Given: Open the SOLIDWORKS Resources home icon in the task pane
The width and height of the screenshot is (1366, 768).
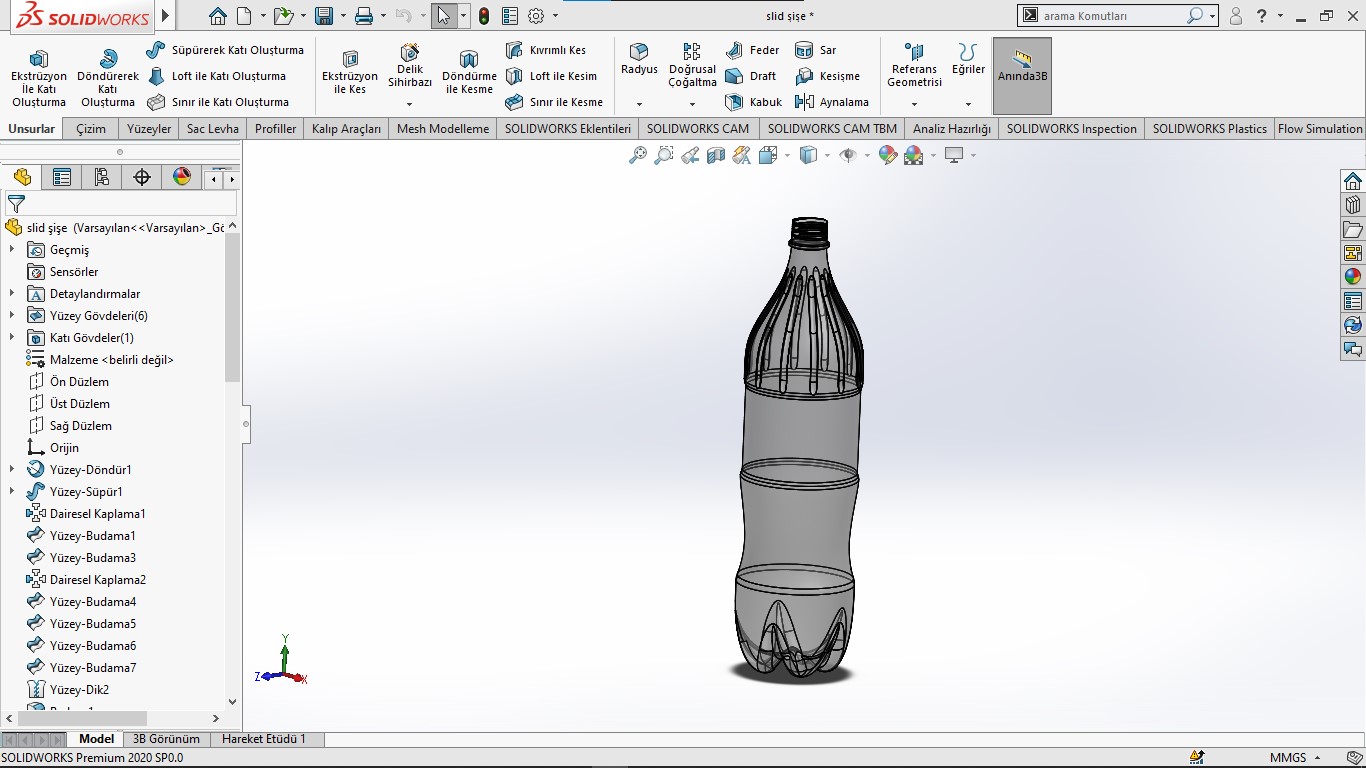Looking at the screenshot, I should [1353, 181].
